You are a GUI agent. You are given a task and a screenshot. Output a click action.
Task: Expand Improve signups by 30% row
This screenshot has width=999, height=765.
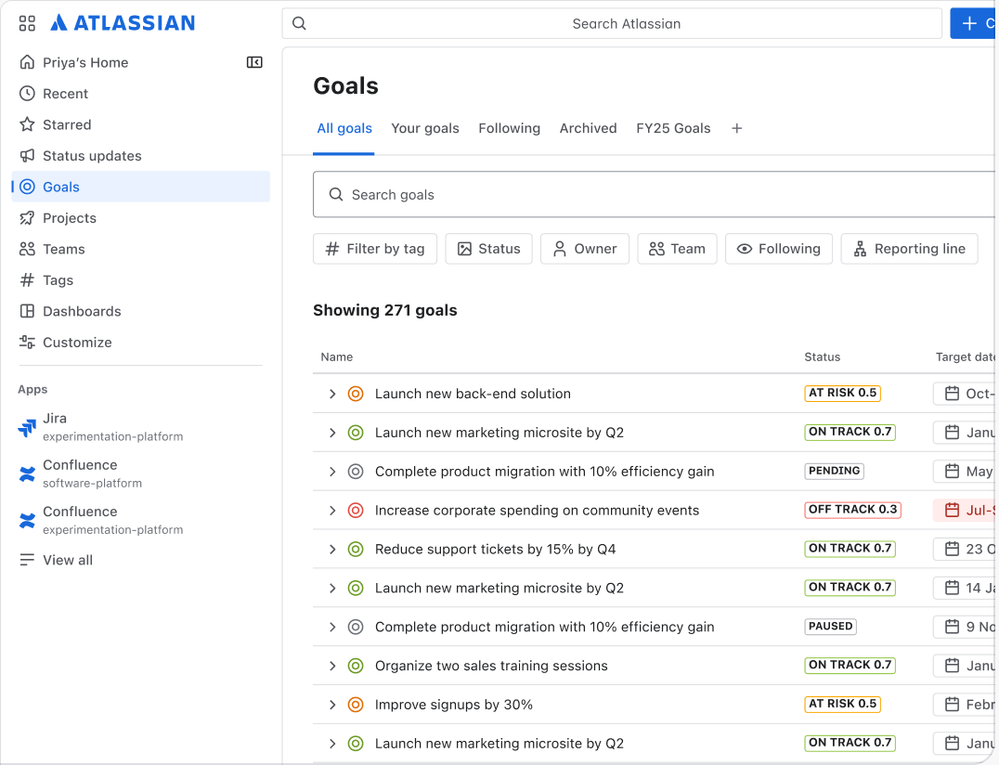point(332,704)
